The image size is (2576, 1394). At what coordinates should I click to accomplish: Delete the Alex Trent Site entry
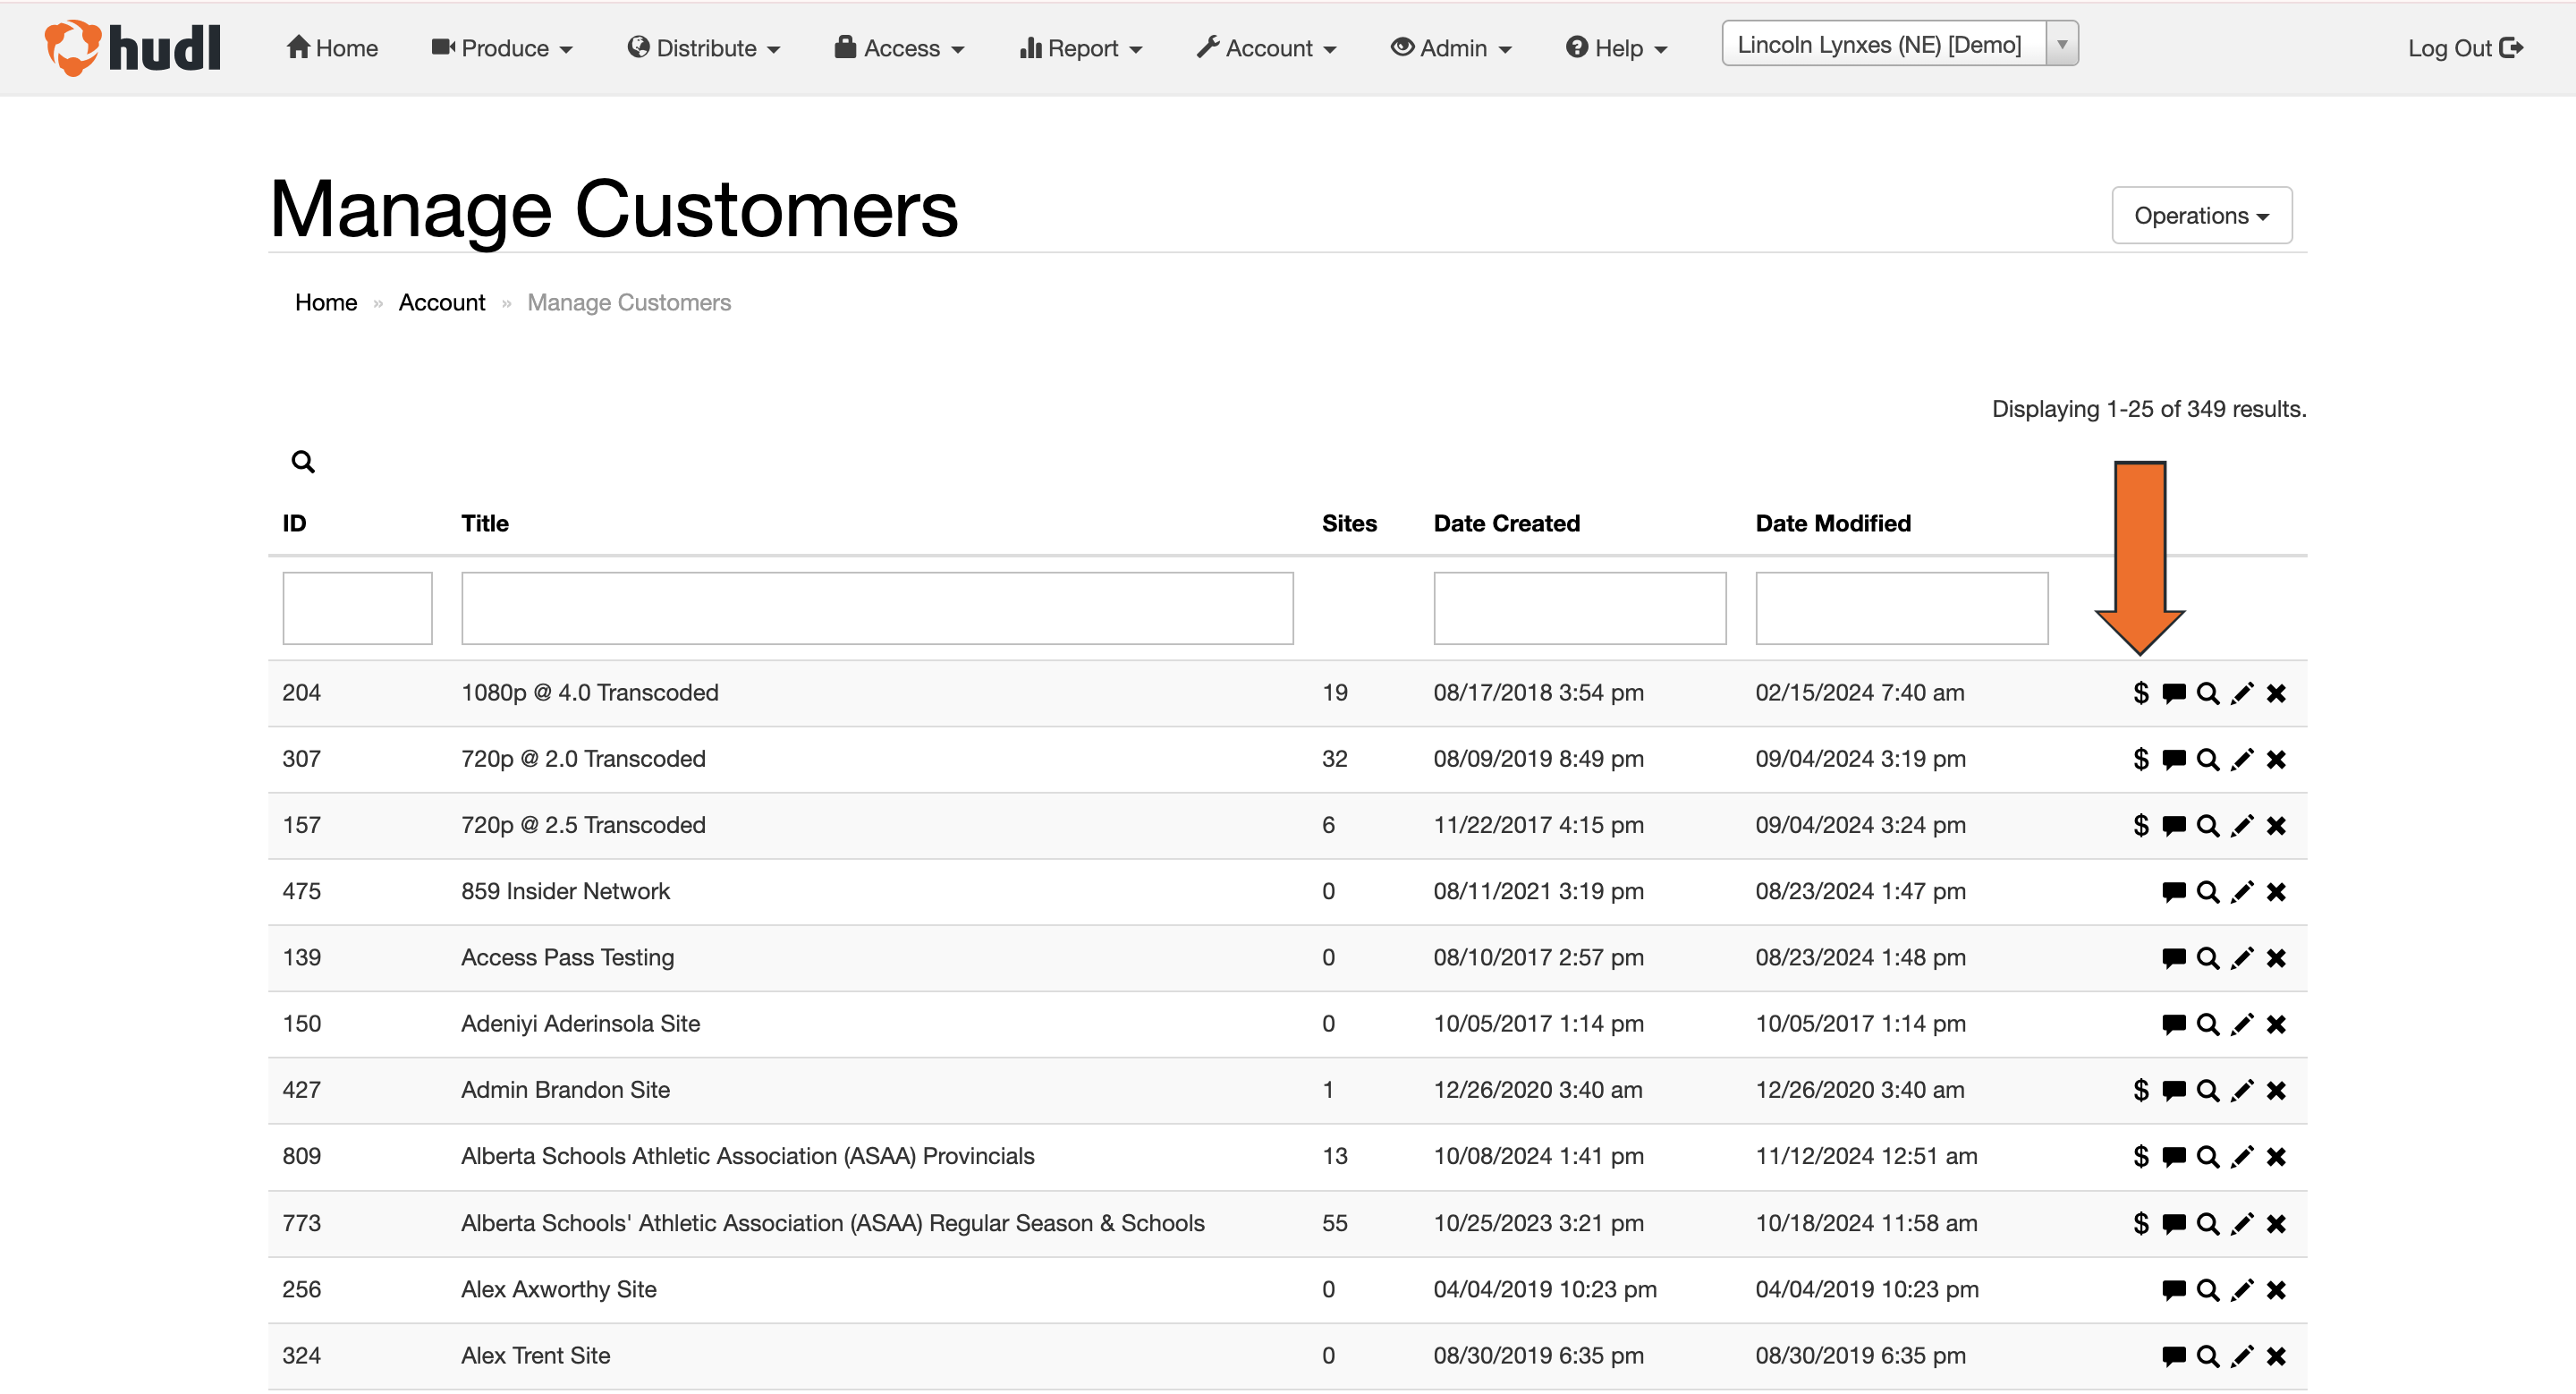click(x=2277, y=1355)
